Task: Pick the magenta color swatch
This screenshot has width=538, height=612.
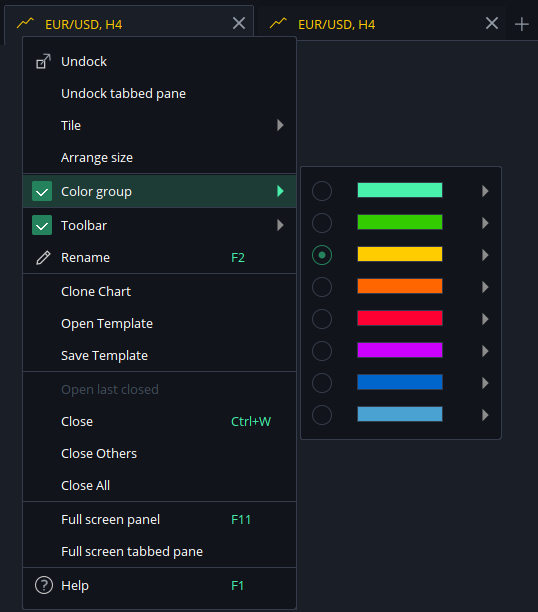Action: [x=400, y=350]
